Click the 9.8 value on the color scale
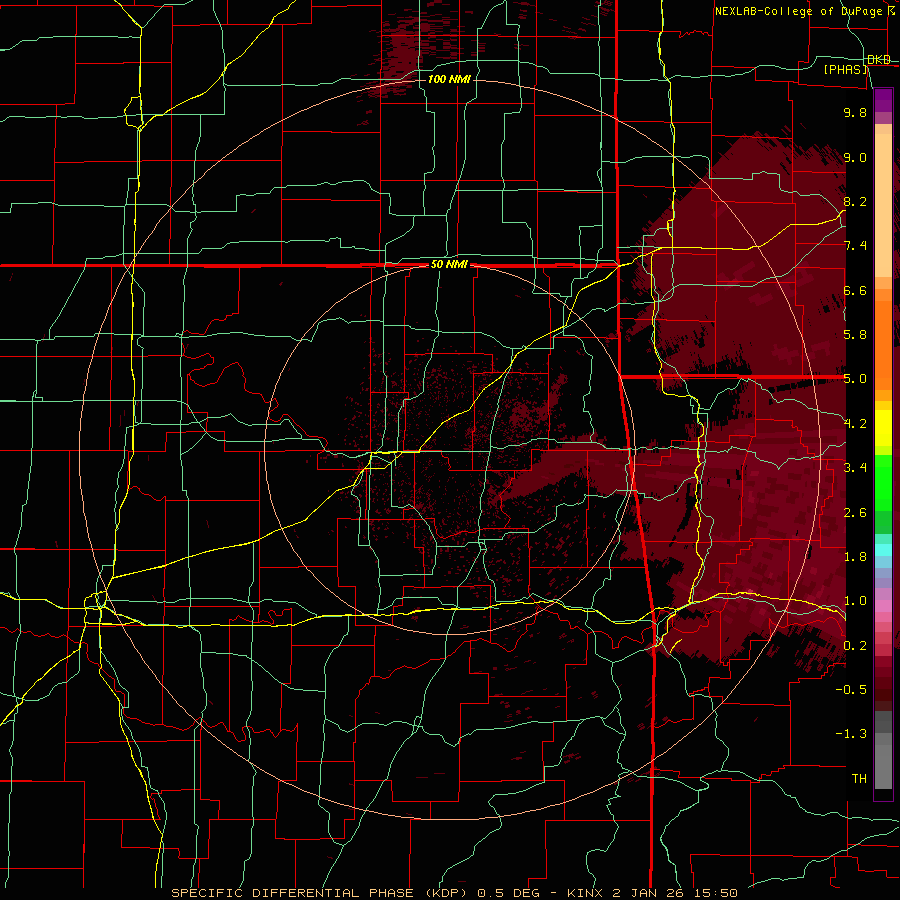Viewport: 900px width, 900px height. coord(855,112)
